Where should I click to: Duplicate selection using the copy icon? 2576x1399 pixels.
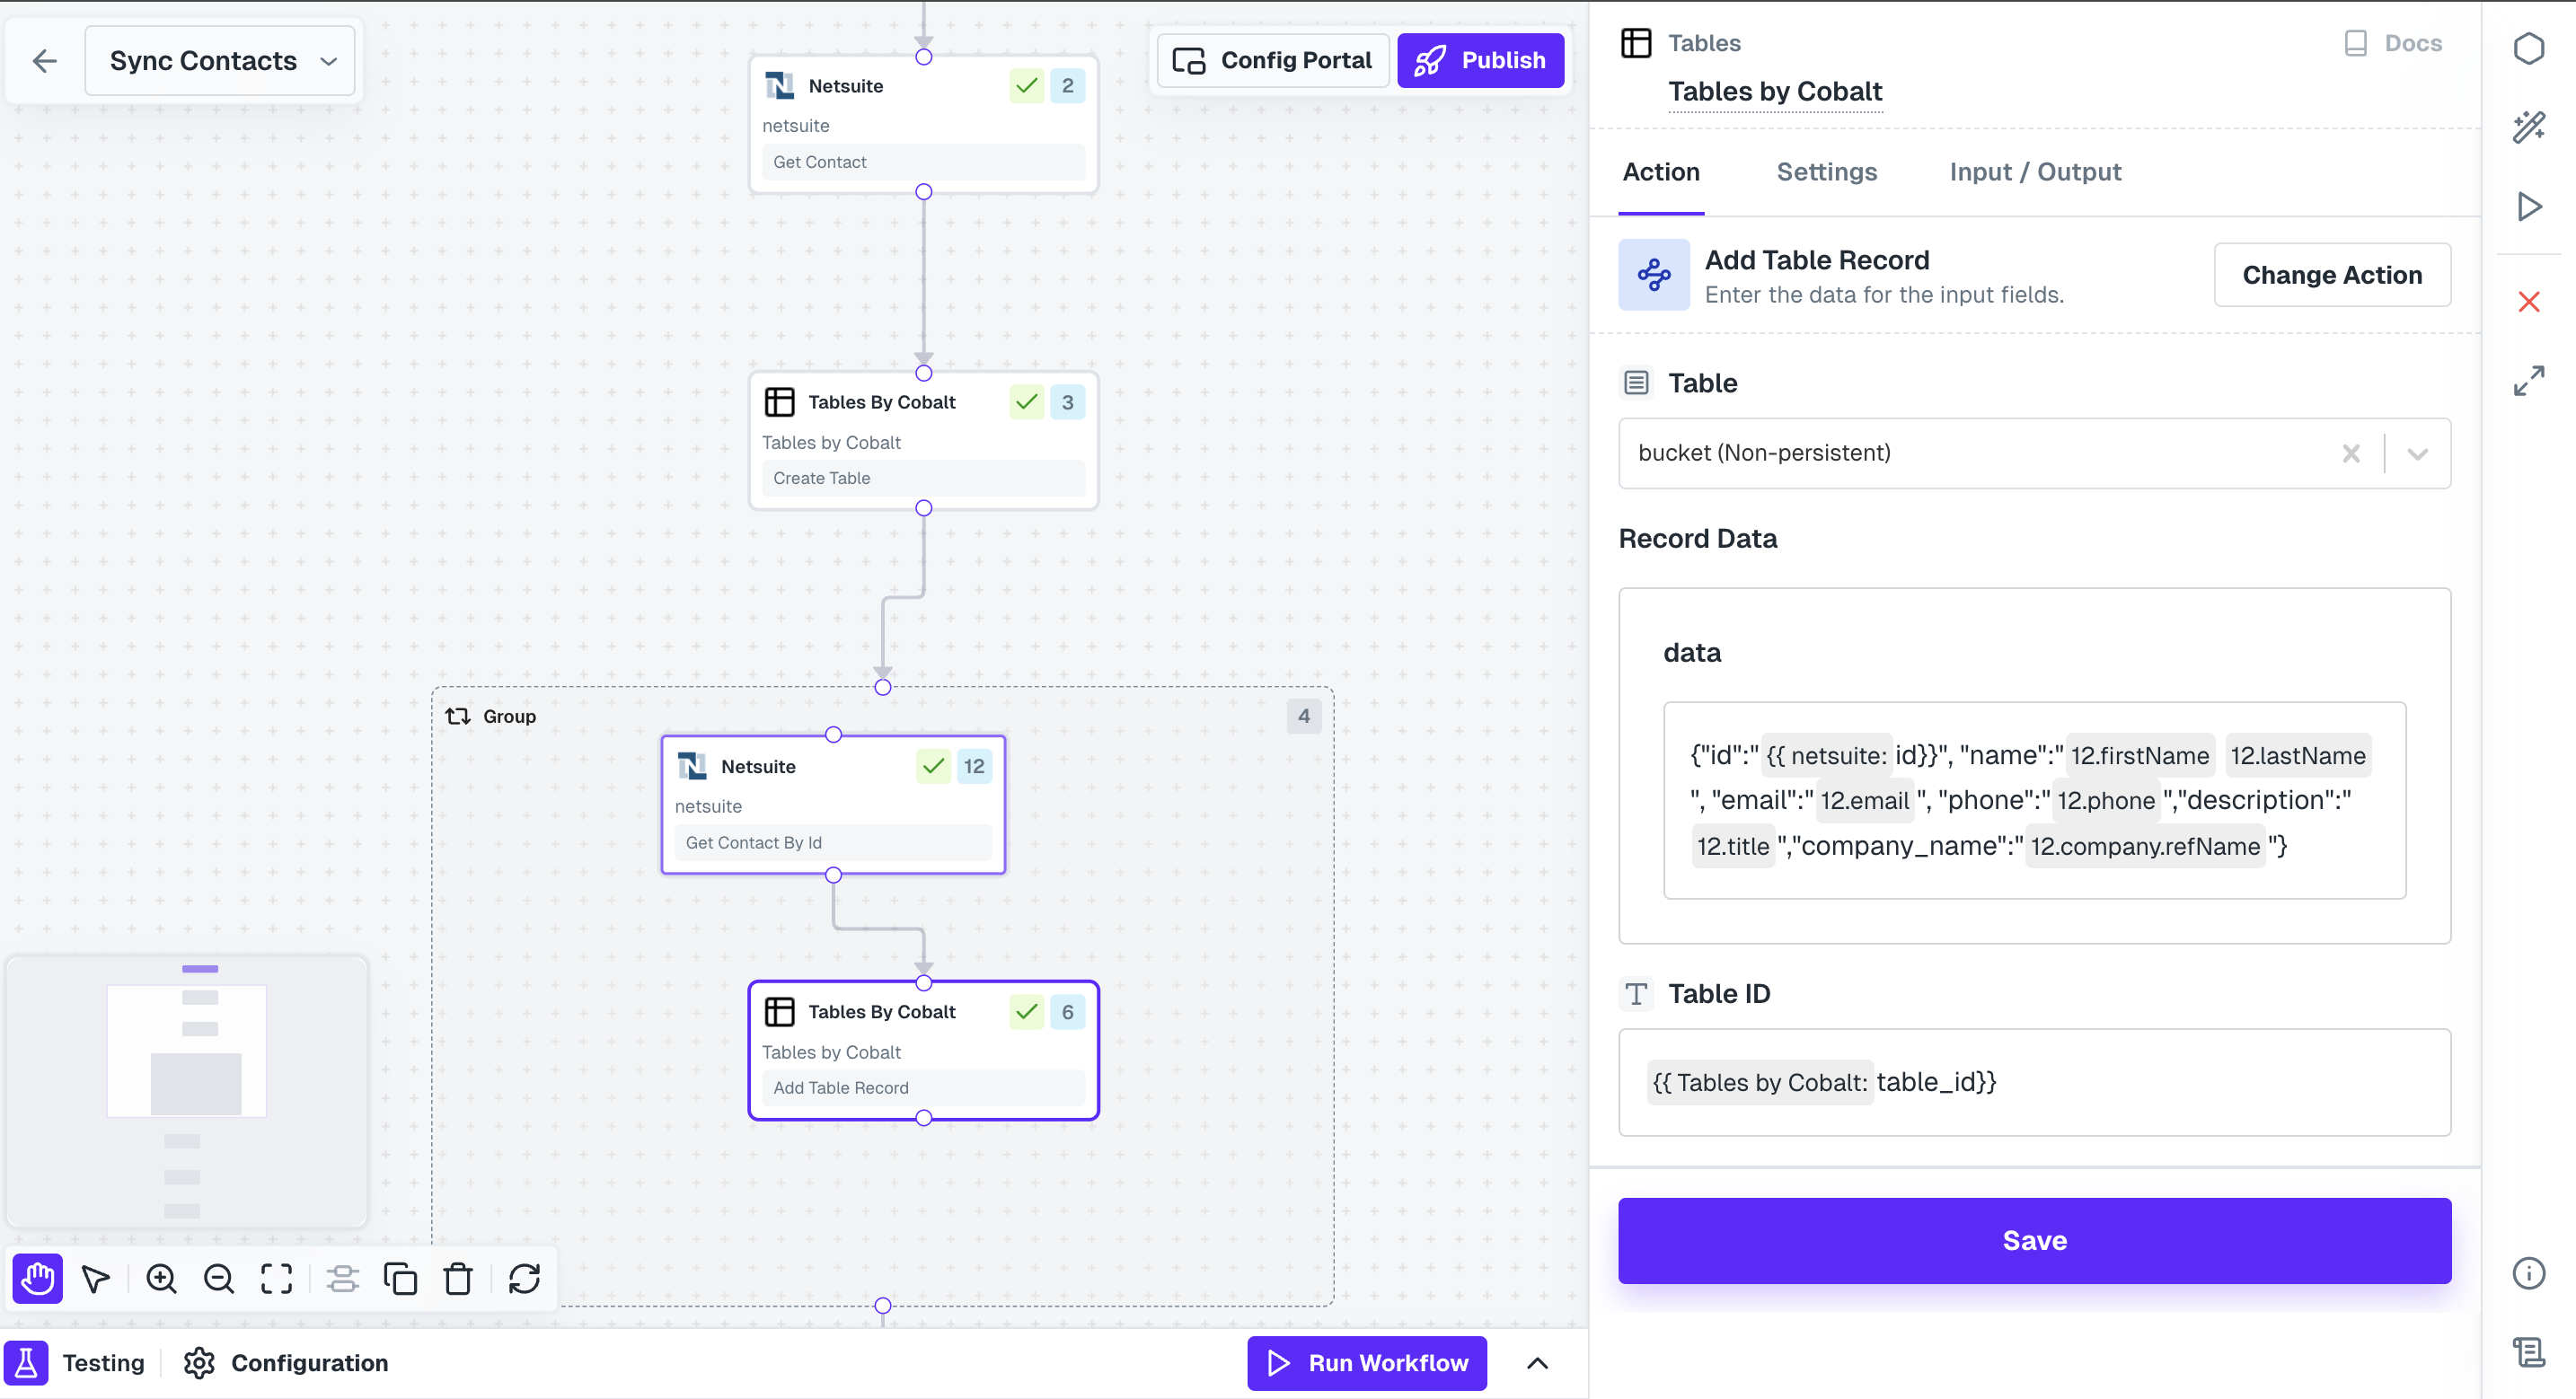click(x=400, y=1278)
